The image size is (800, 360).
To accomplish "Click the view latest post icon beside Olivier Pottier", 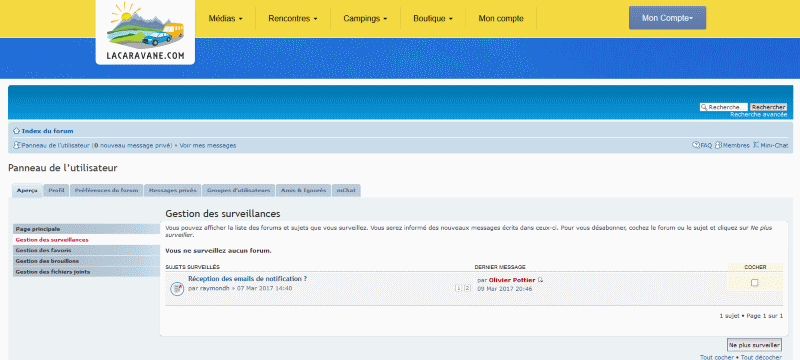I will coord(540,280).
